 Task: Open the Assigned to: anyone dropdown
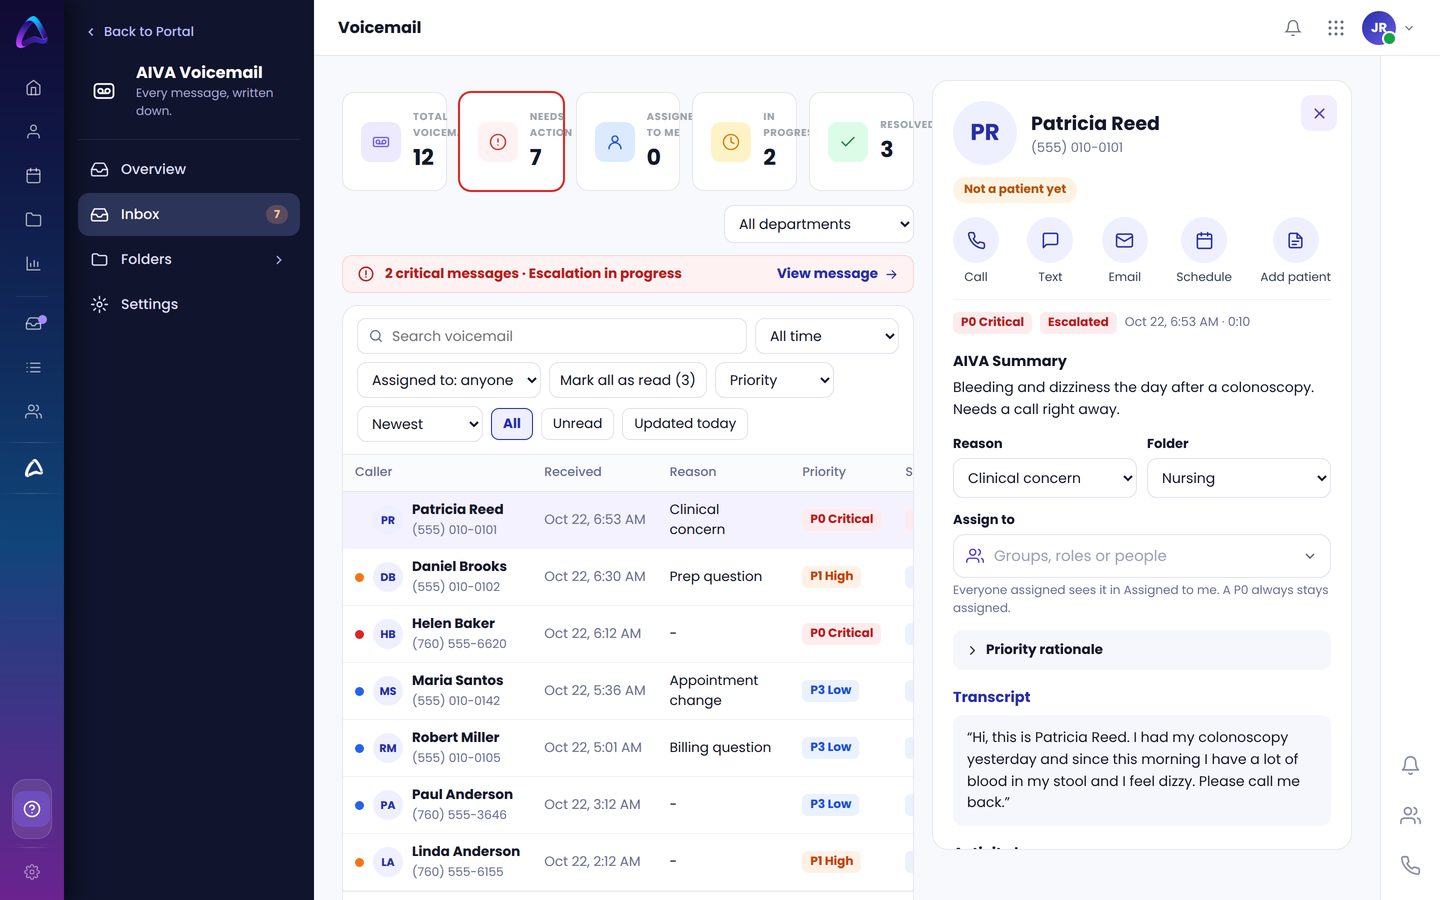pyautogui.click(x=449, y=380)
